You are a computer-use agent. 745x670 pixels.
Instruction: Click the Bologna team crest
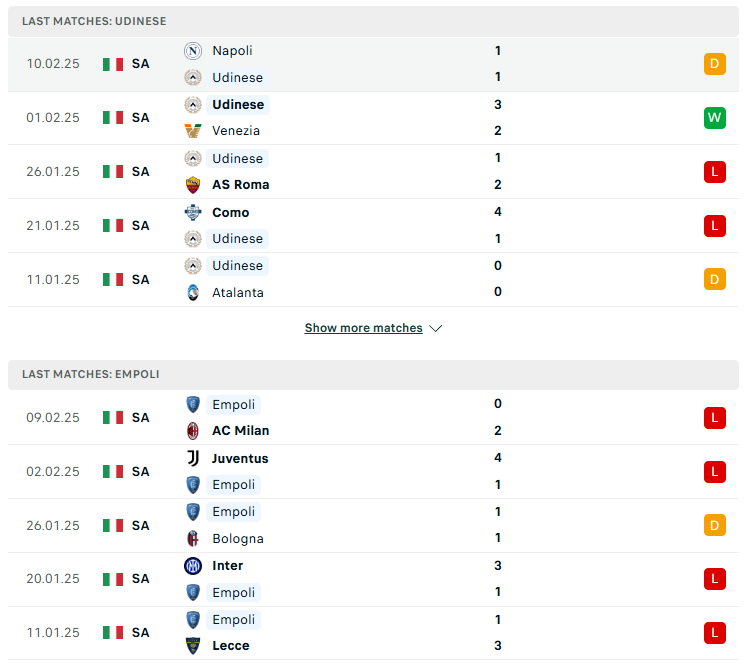click(x=193, y=539)
